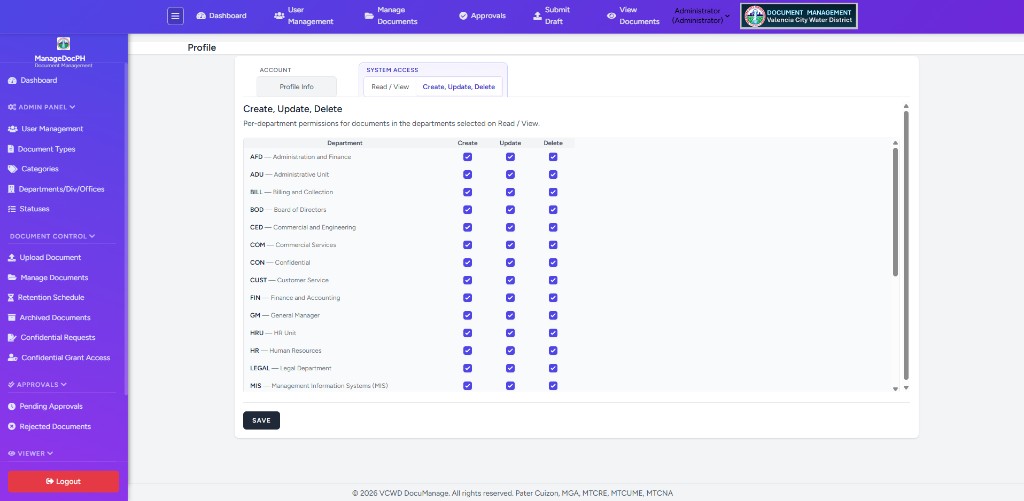Click the Categories tags icon

[x=12, y=169]
